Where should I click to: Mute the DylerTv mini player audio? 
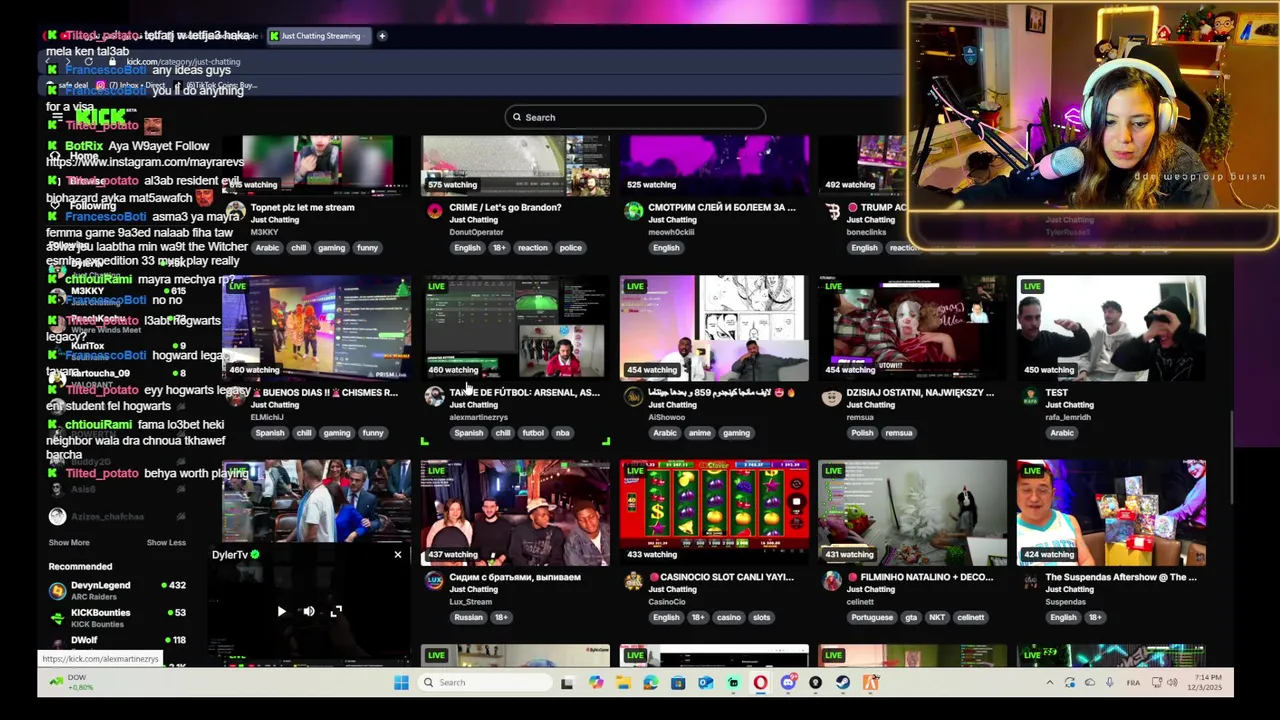309,611
